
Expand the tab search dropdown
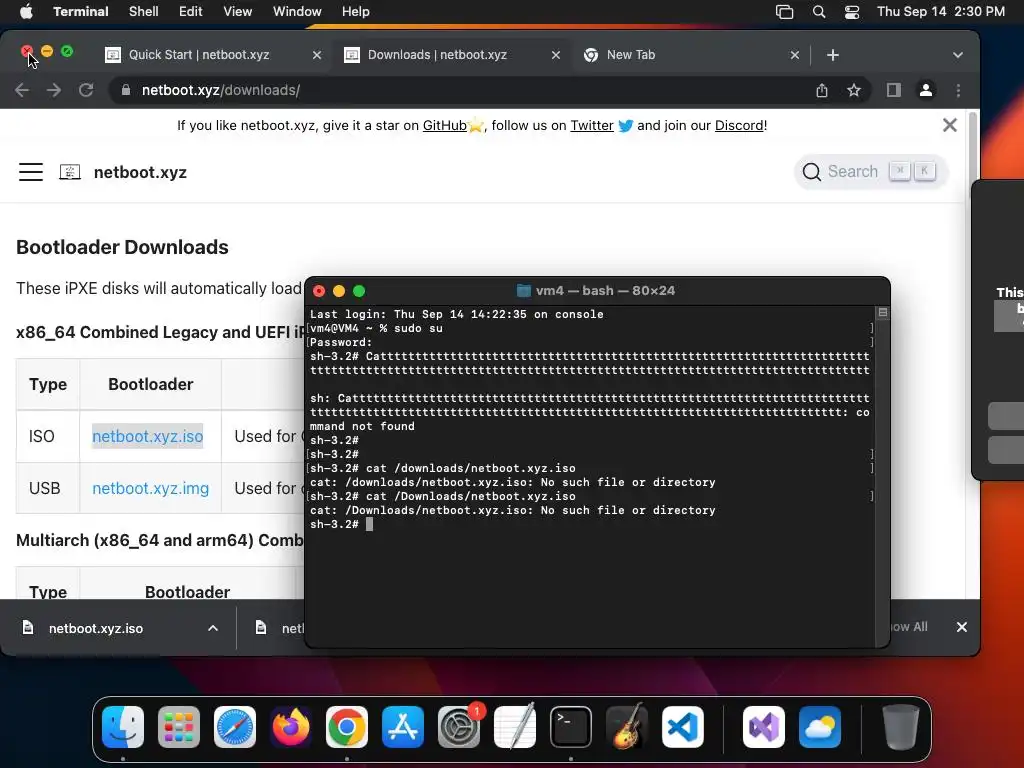tap(958, 55)
